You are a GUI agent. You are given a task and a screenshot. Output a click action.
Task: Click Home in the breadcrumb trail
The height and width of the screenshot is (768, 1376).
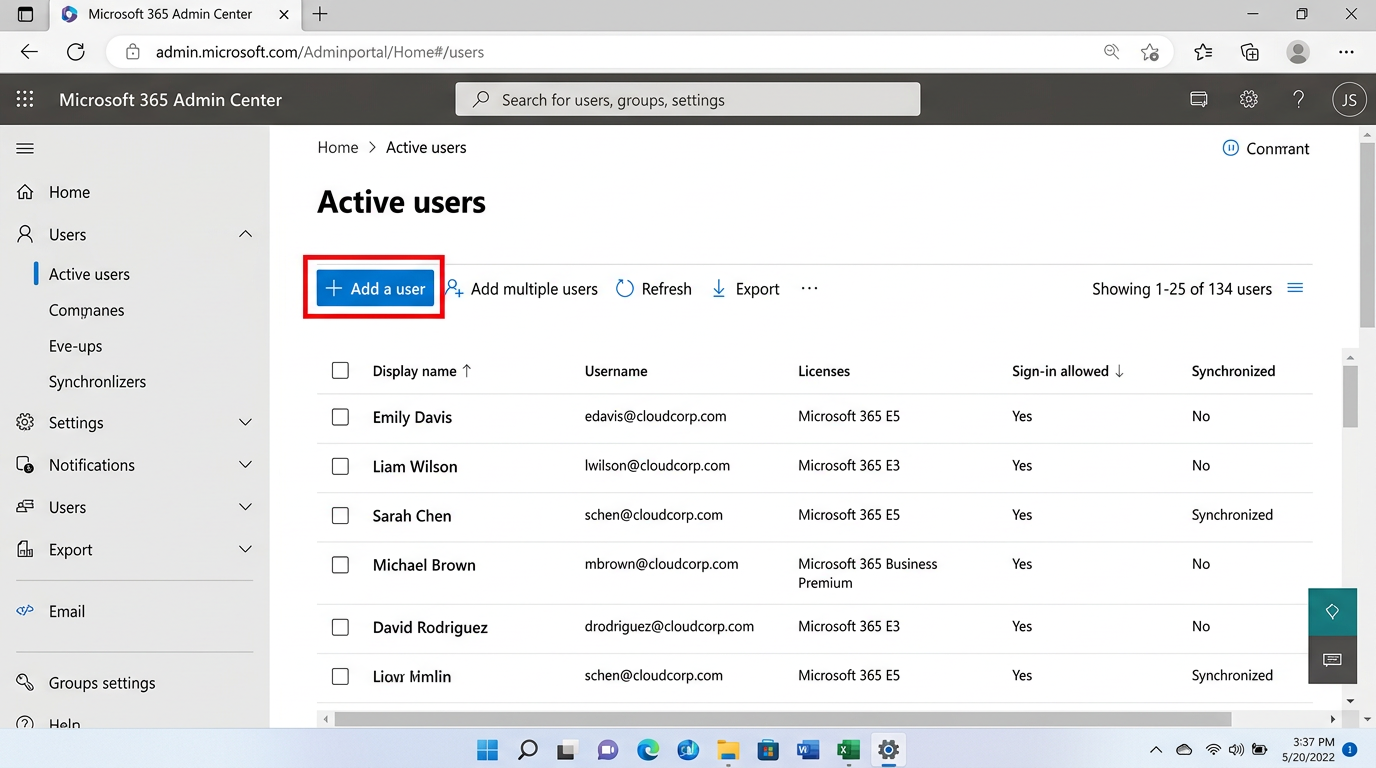[337, 147]
